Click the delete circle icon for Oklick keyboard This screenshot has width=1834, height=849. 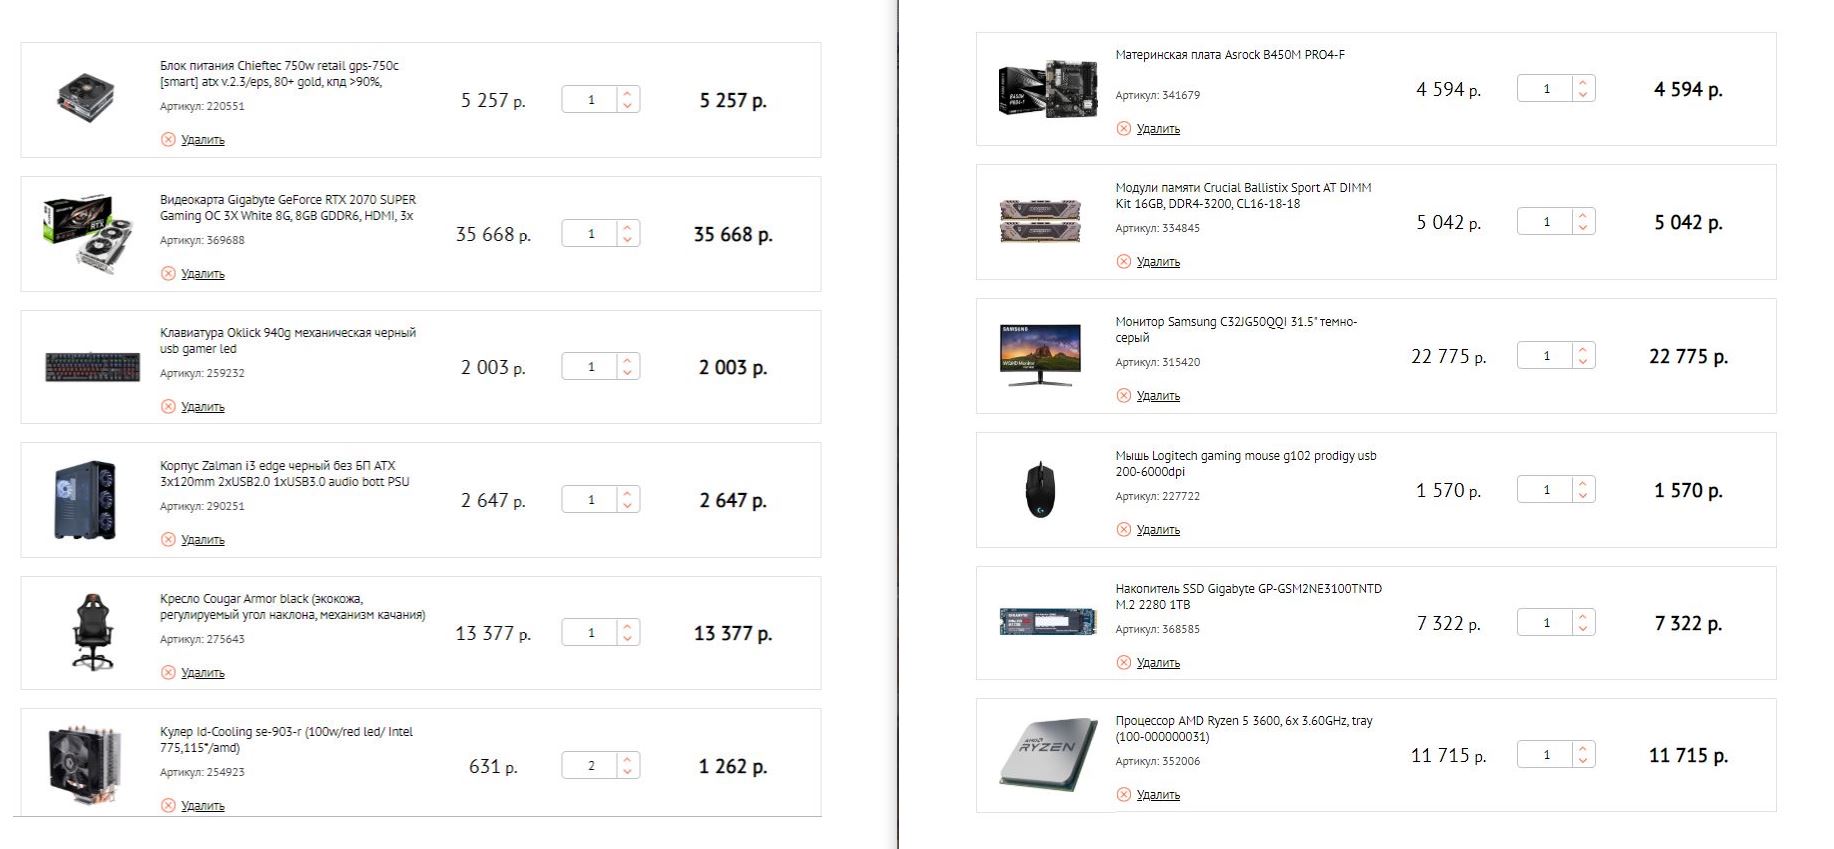168,407
